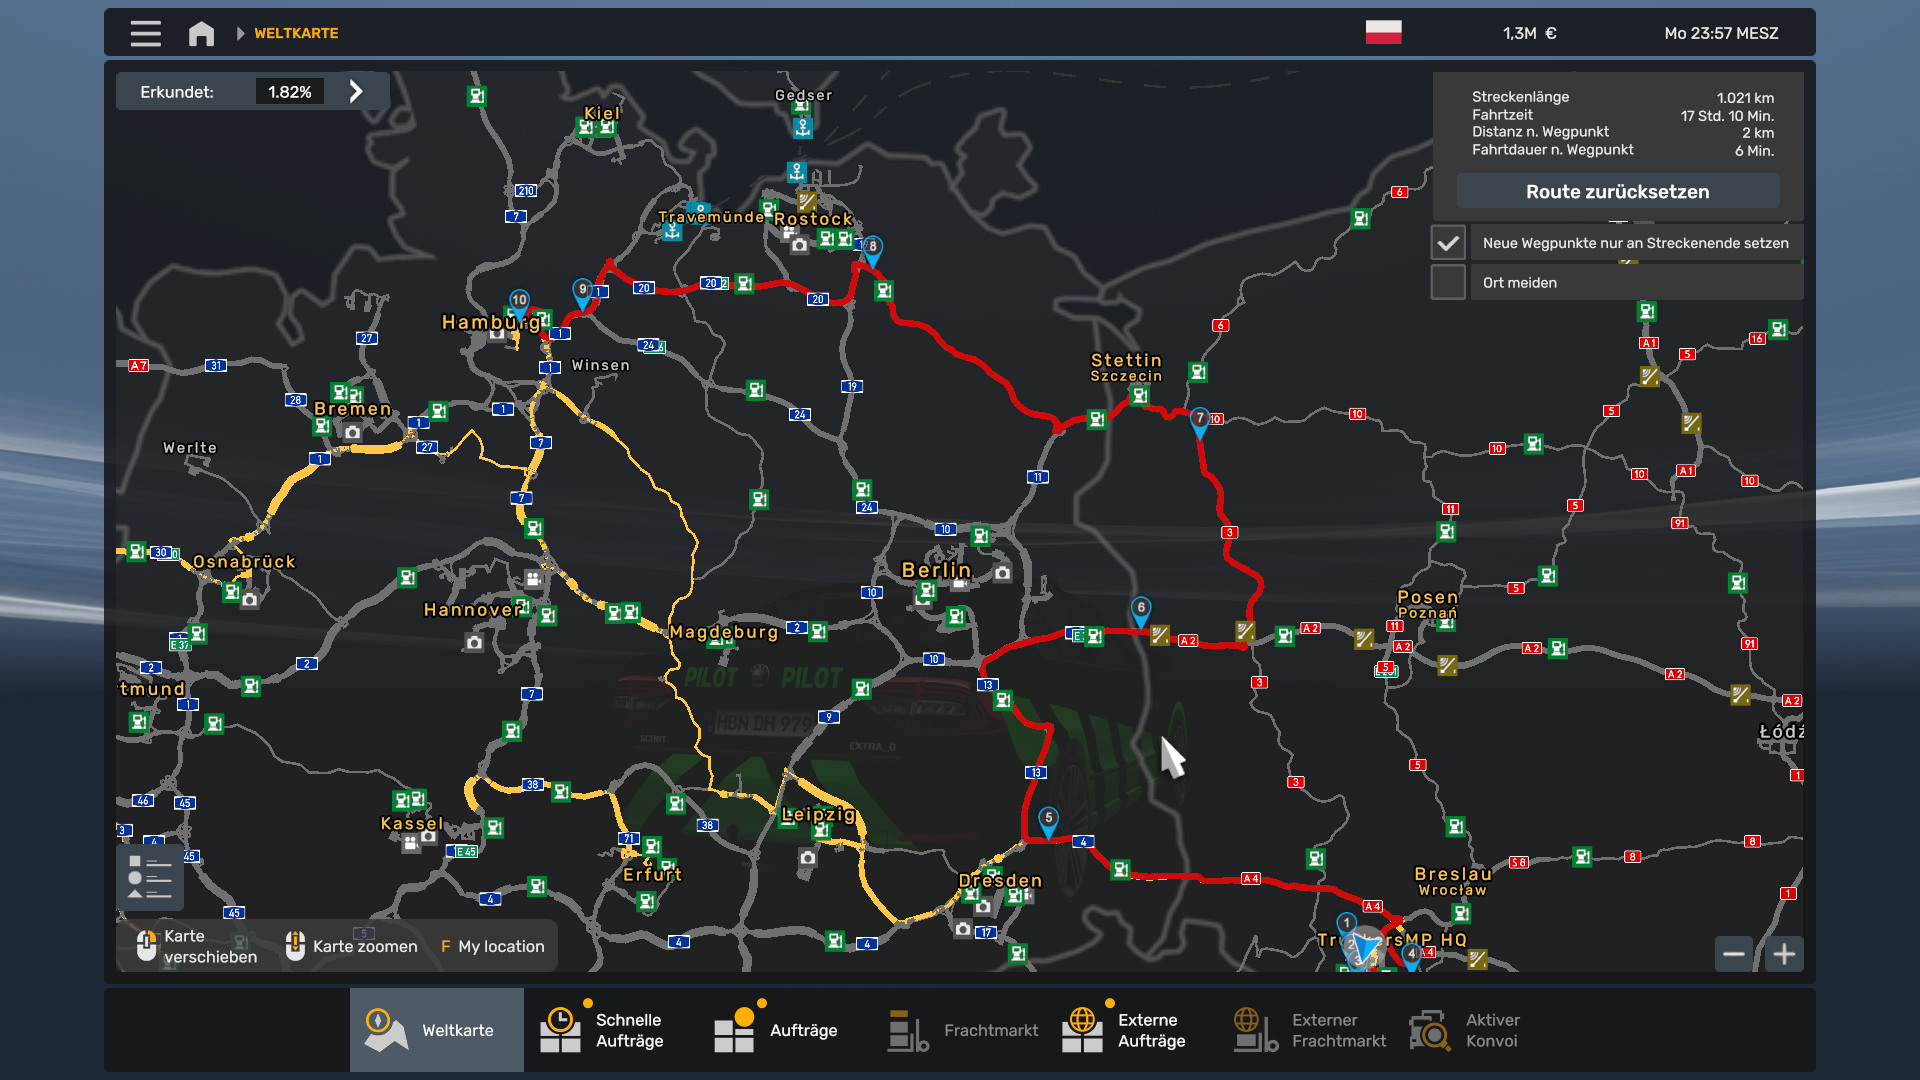Click the Leipzig city label
Image resolution: width=1920 pixels, height=1080 pixels.
[818, 814]
